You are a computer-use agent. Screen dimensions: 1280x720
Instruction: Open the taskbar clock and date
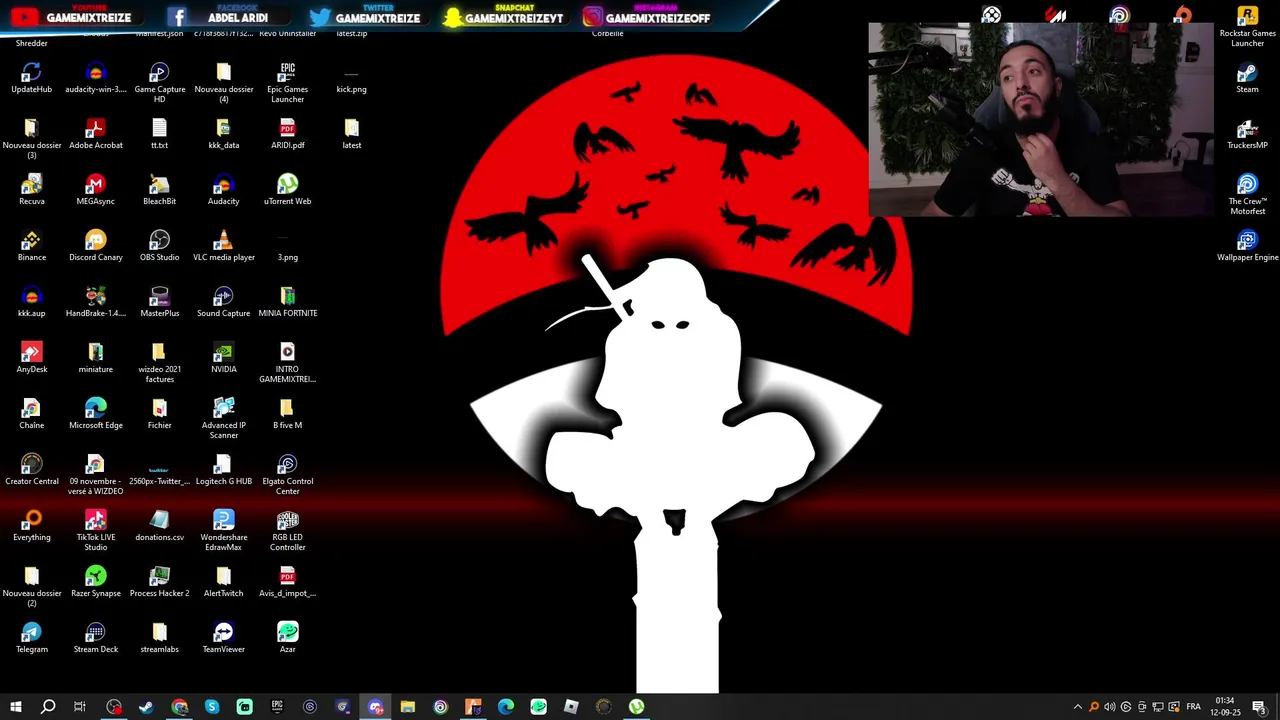tap(1225, 707)
